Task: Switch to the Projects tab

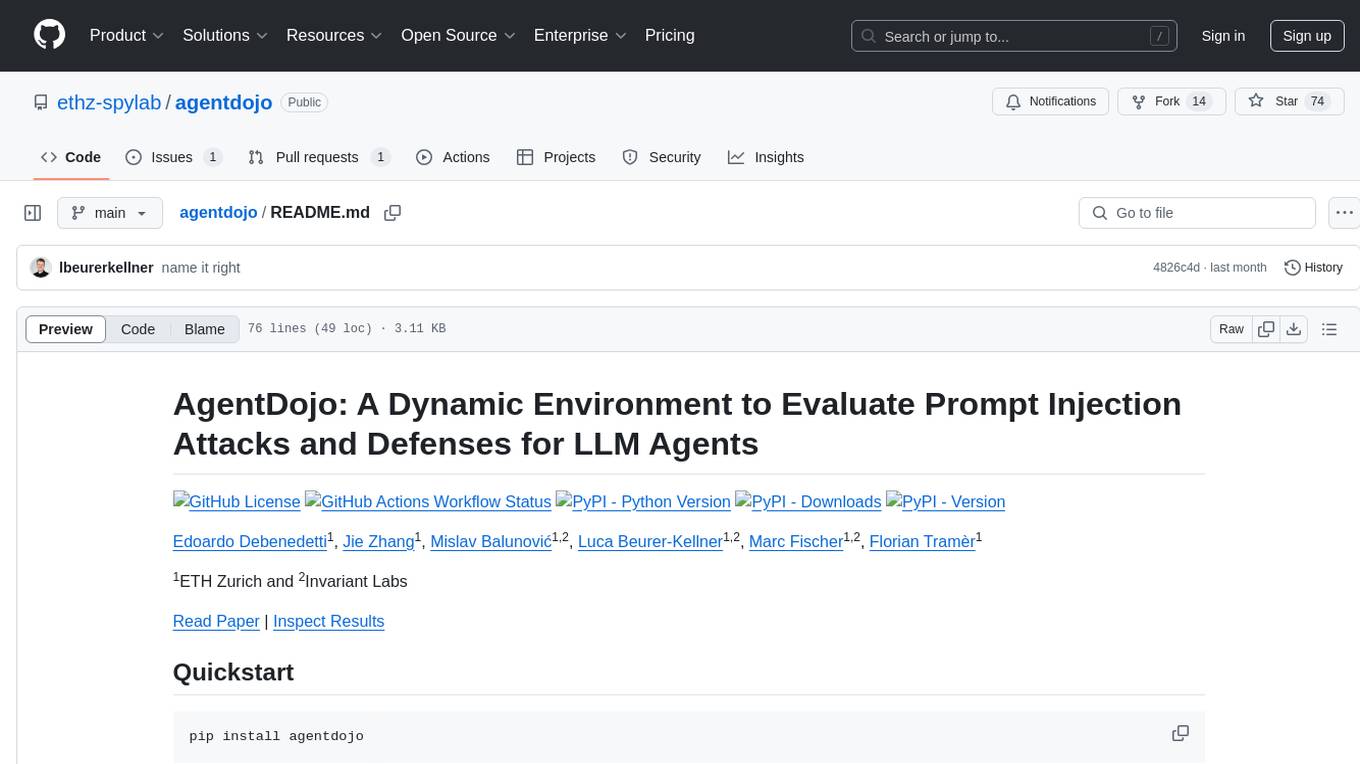Action: pos(556,157)
